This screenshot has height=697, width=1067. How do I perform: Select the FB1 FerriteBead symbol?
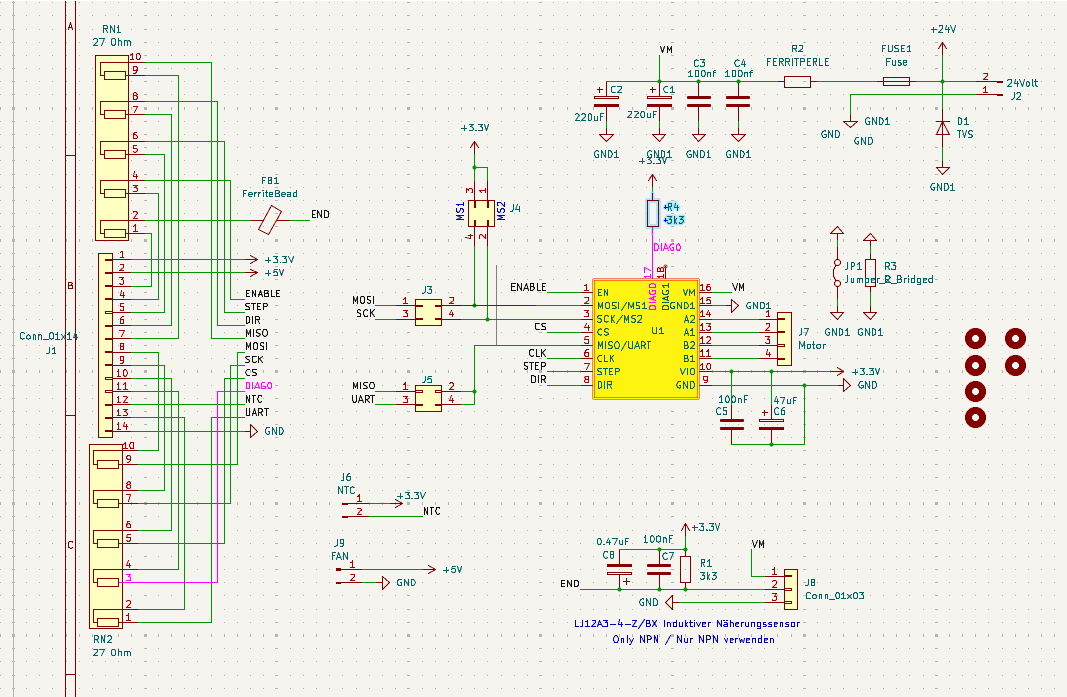tap(269, 221)
